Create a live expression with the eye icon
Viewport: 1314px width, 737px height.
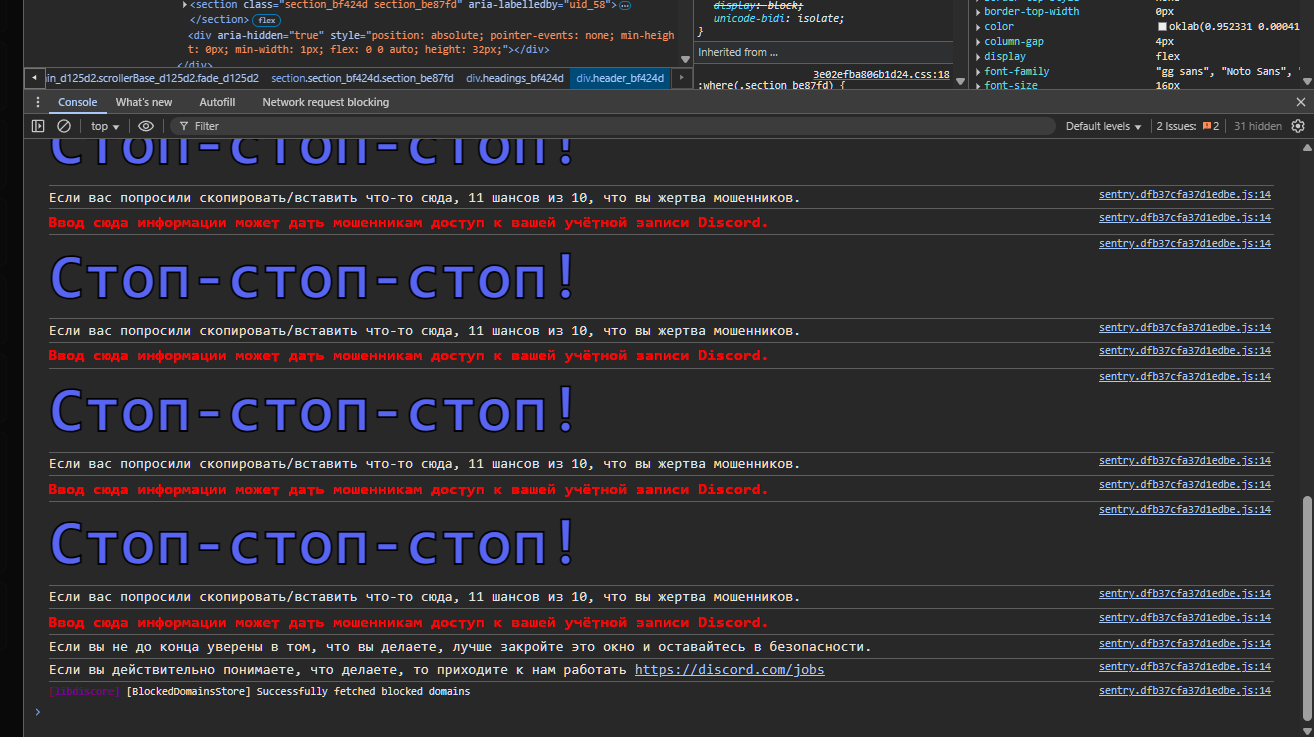tap(146, 126)
